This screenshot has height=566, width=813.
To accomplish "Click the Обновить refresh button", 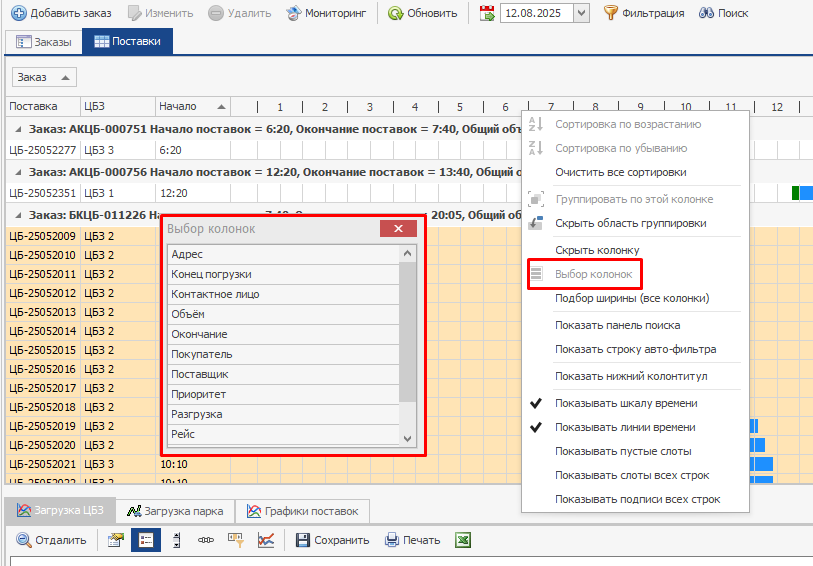I will 422,13.
